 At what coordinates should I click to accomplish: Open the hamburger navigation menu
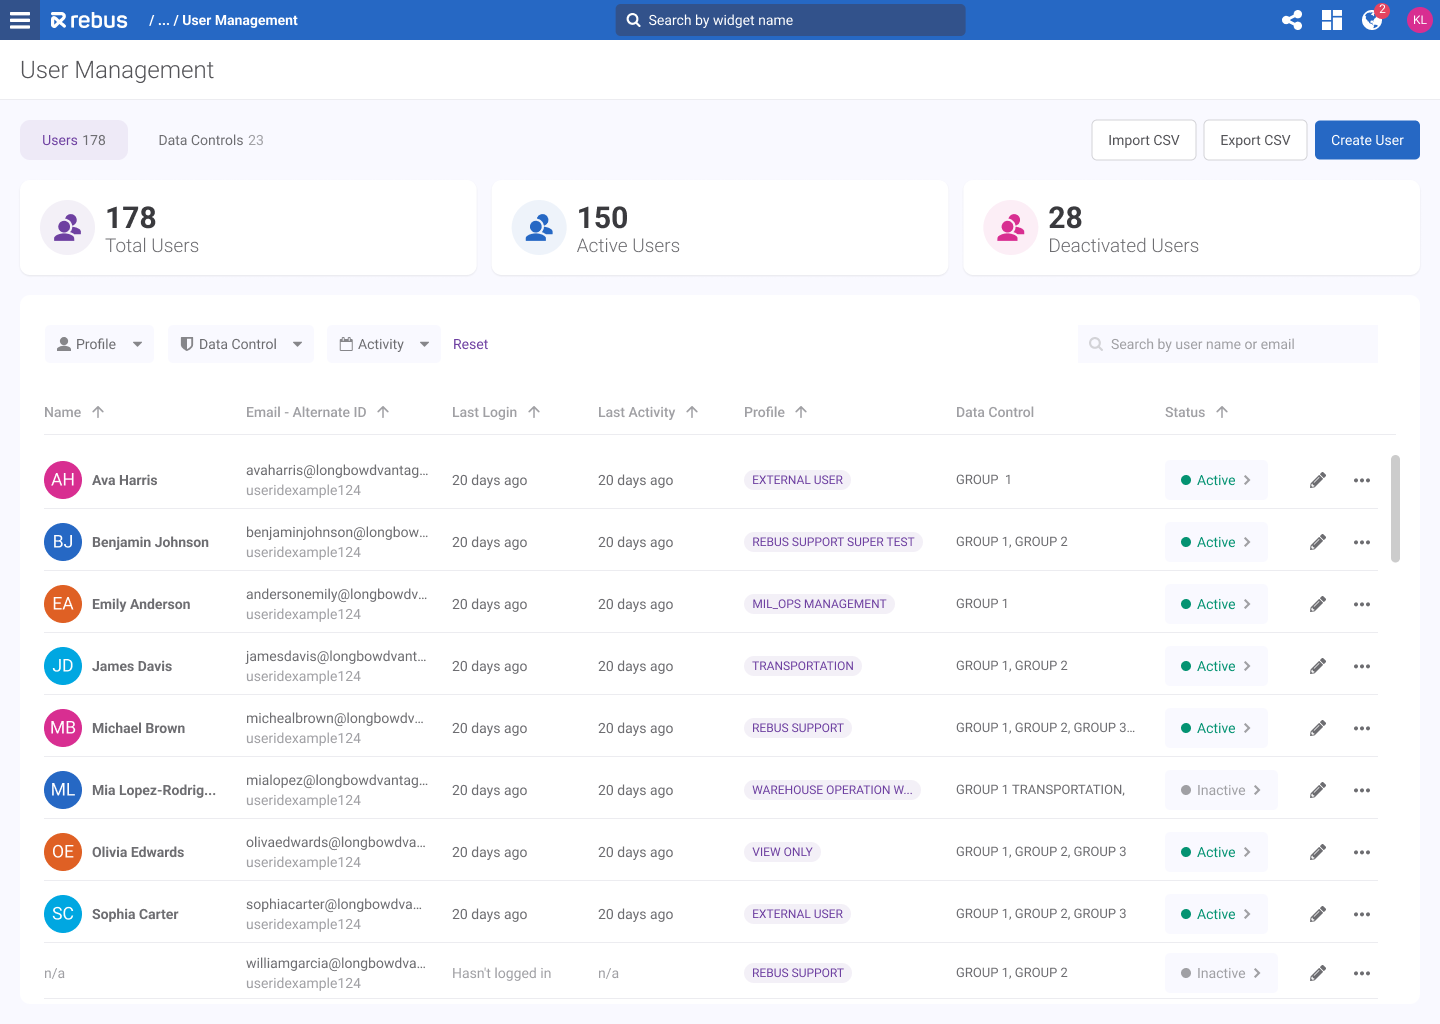20,20
